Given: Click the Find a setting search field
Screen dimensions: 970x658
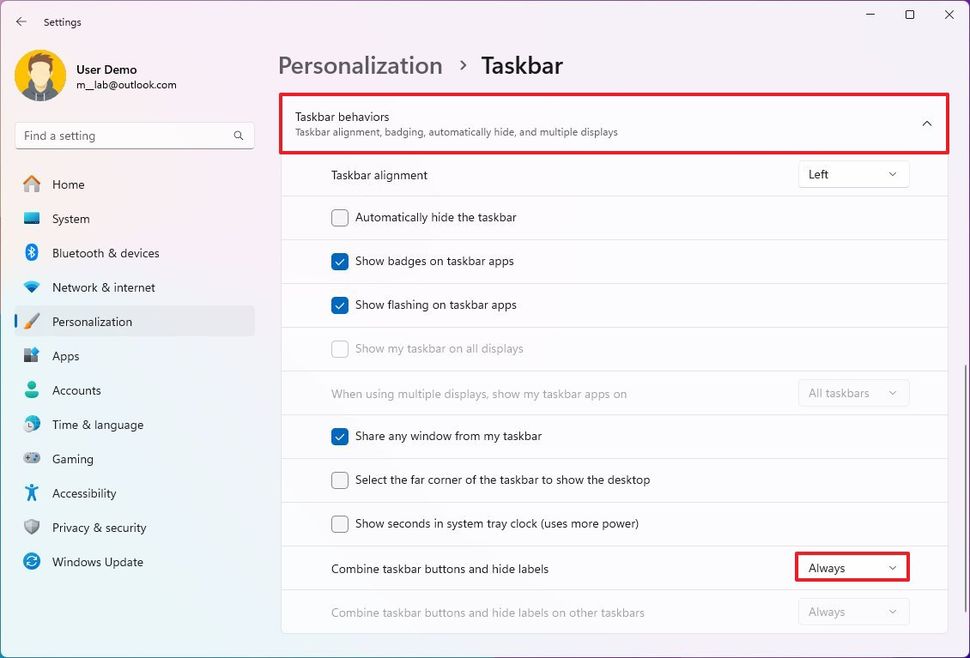Looking at the screenshot, I should click(x=134, y=135).
